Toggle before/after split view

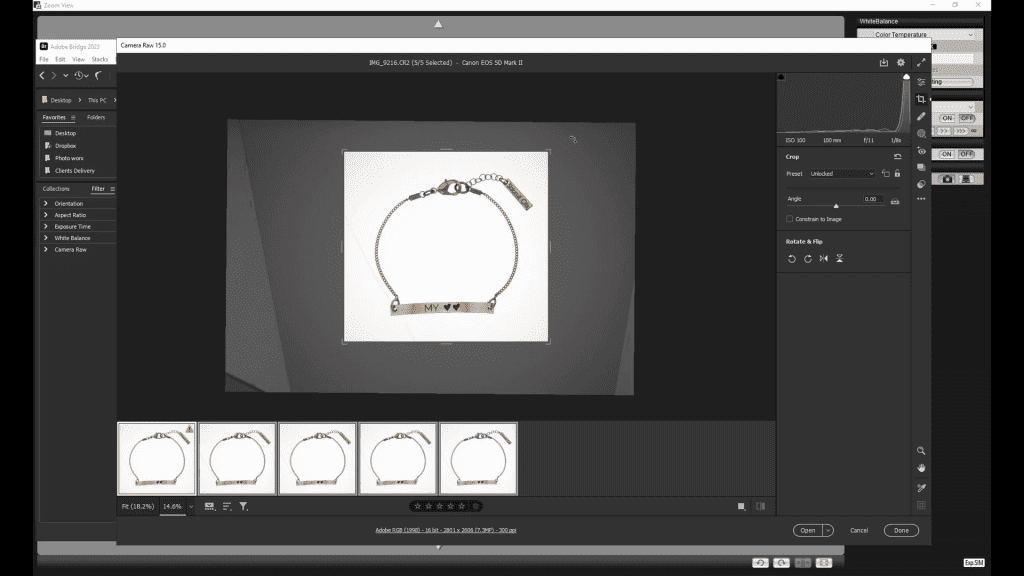point(761,506)
